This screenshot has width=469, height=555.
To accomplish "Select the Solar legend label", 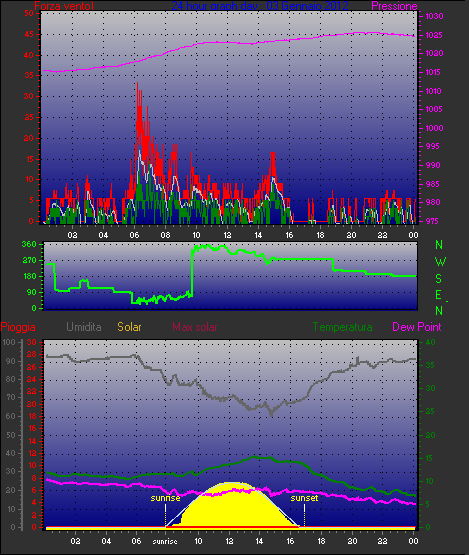I will (129, 327).
